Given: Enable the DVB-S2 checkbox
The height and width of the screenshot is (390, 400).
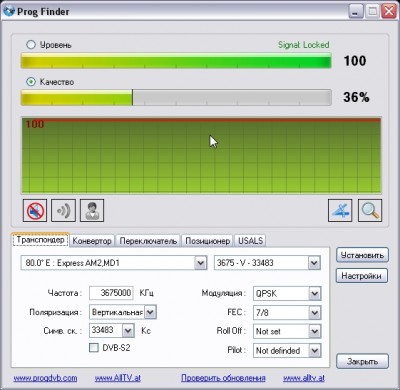Looking at the screenshot, I should click(x=94, y=348).
